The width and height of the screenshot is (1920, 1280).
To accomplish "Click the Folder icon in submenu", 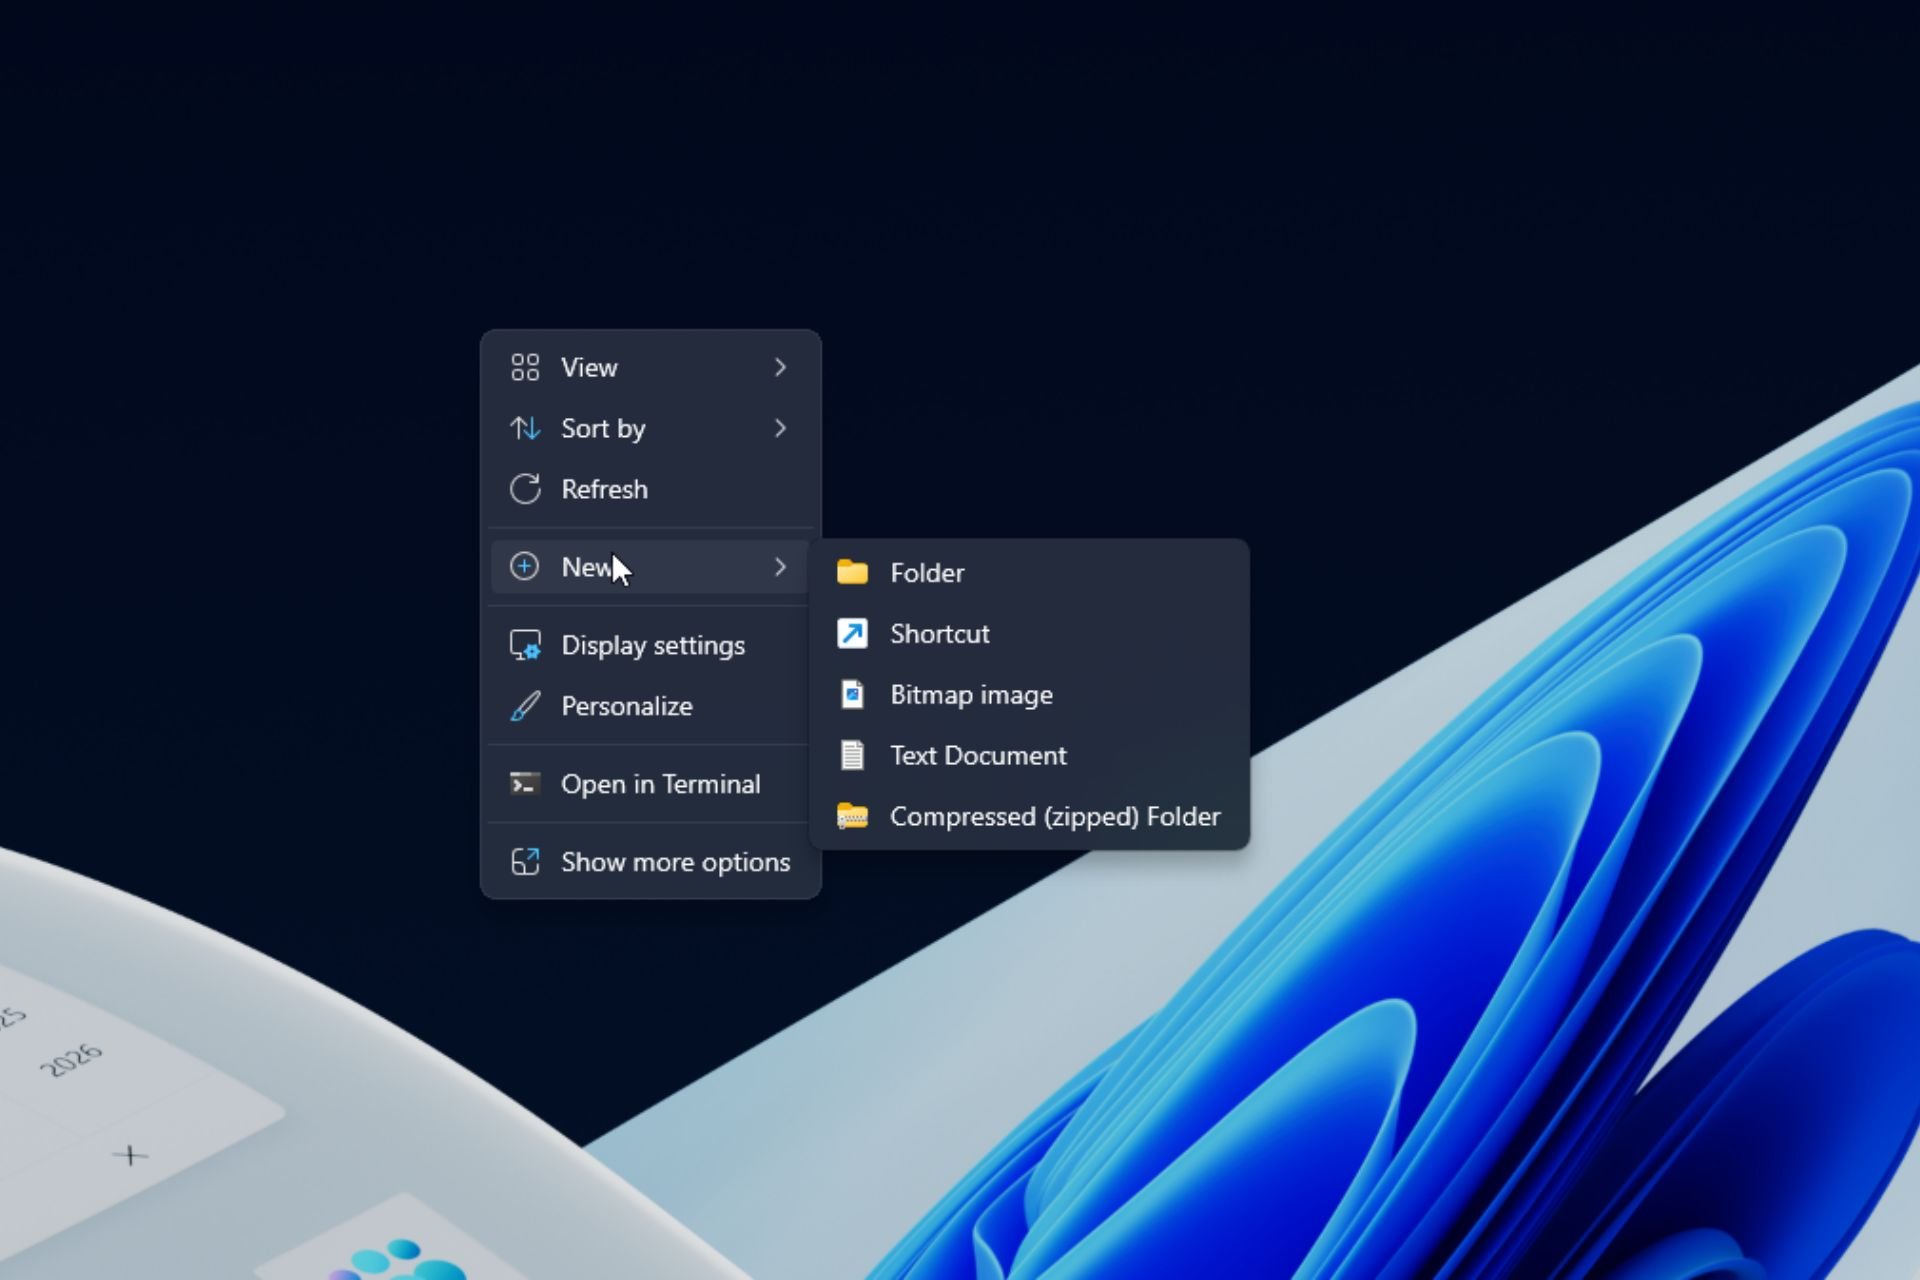I will pos(851,573).
